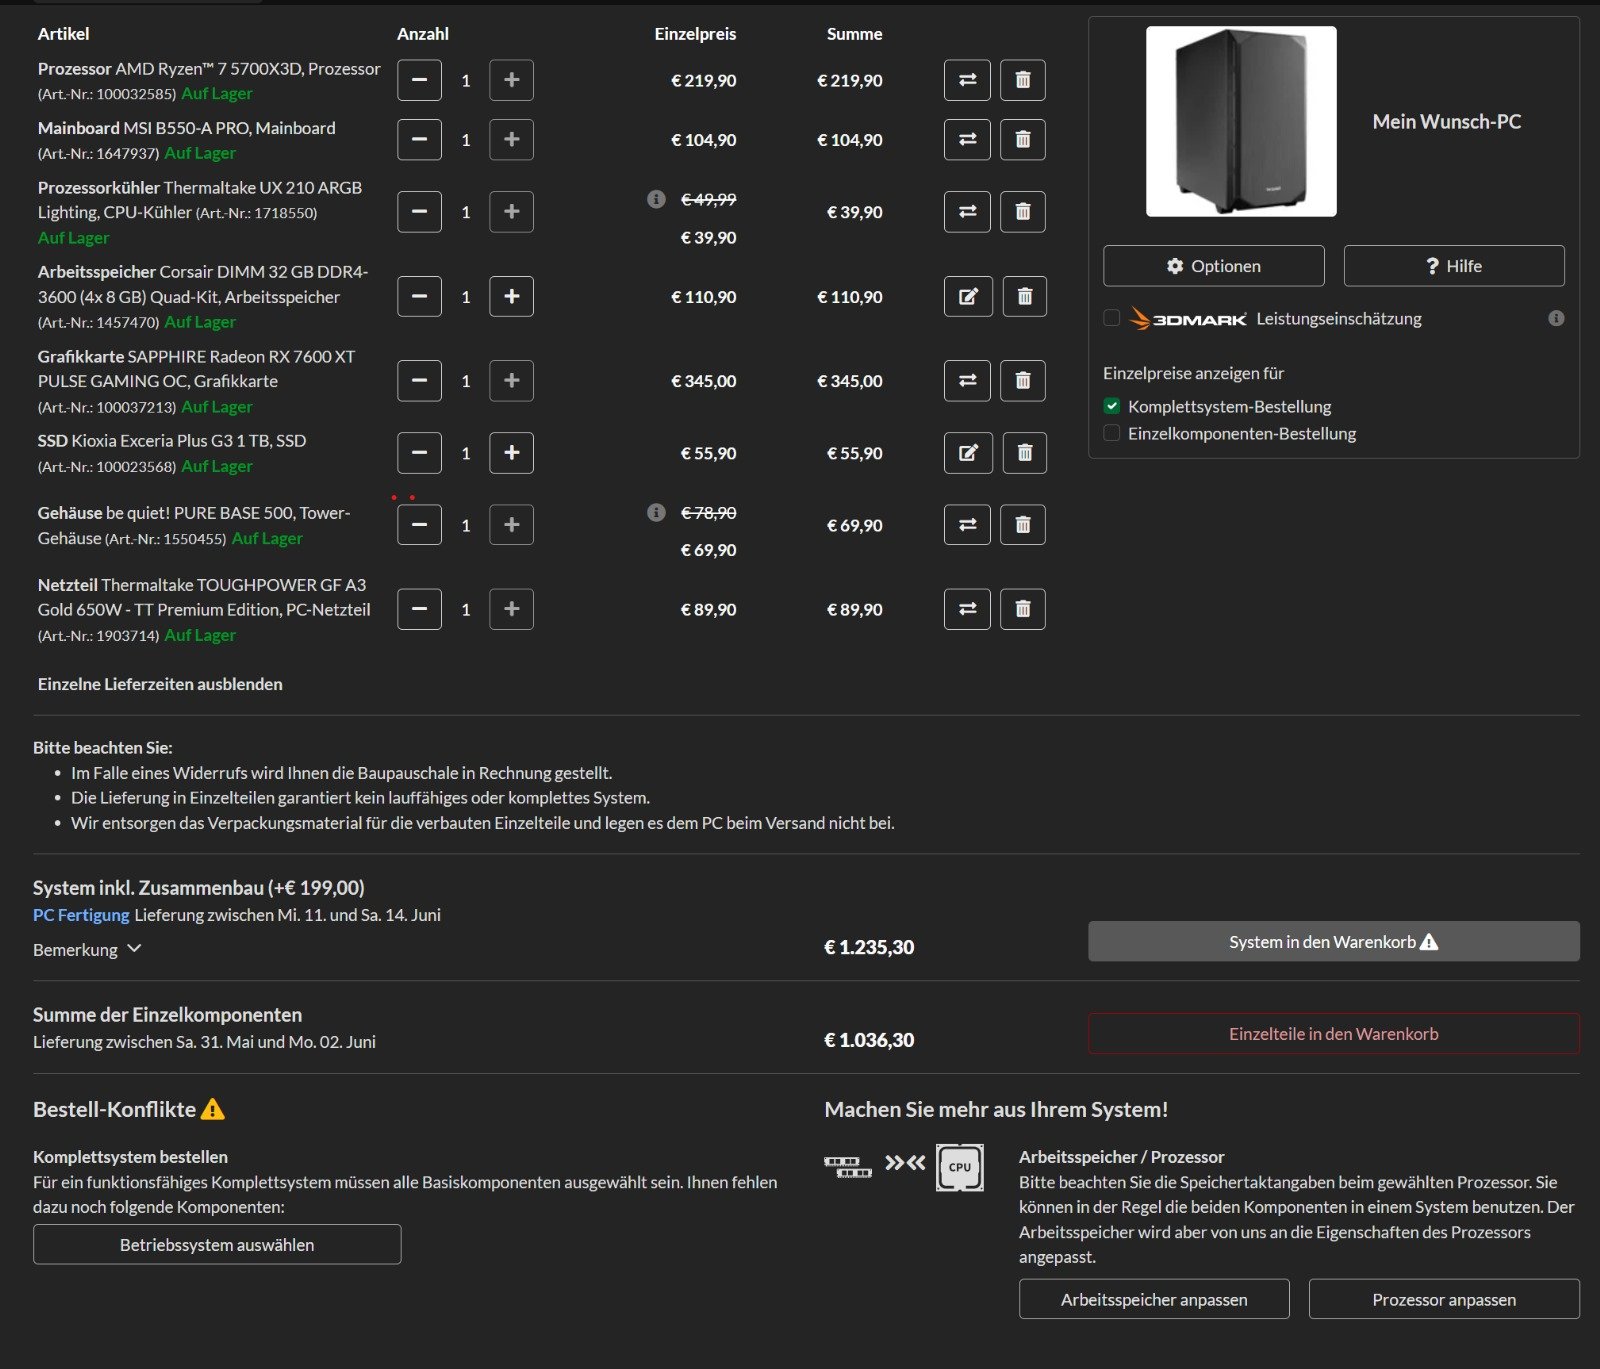The image size is (1600, 1369).
Task: Delete the Thermaltake UX 210 ARGB cooler
Action: [1023, 212]
